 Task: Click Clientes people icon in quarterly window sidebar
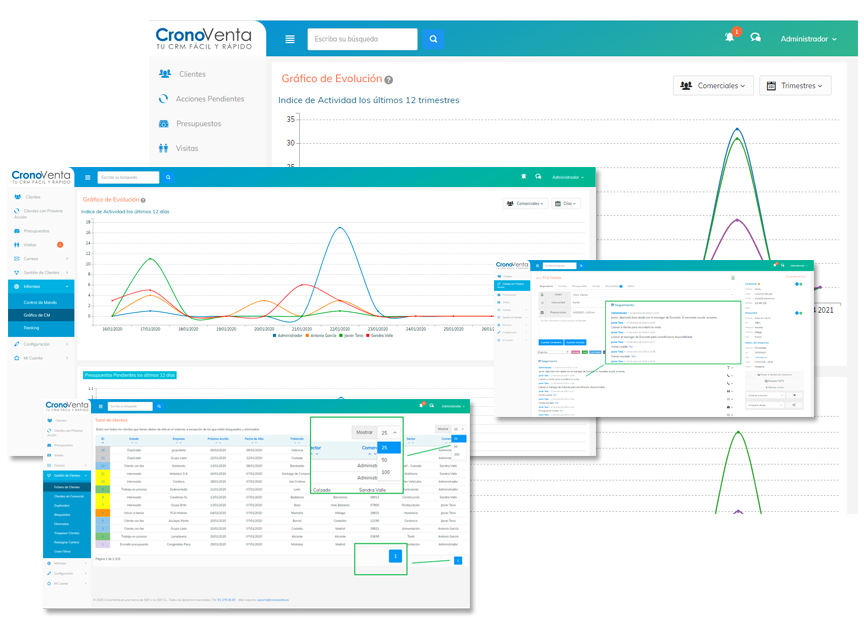coord(164,73)
